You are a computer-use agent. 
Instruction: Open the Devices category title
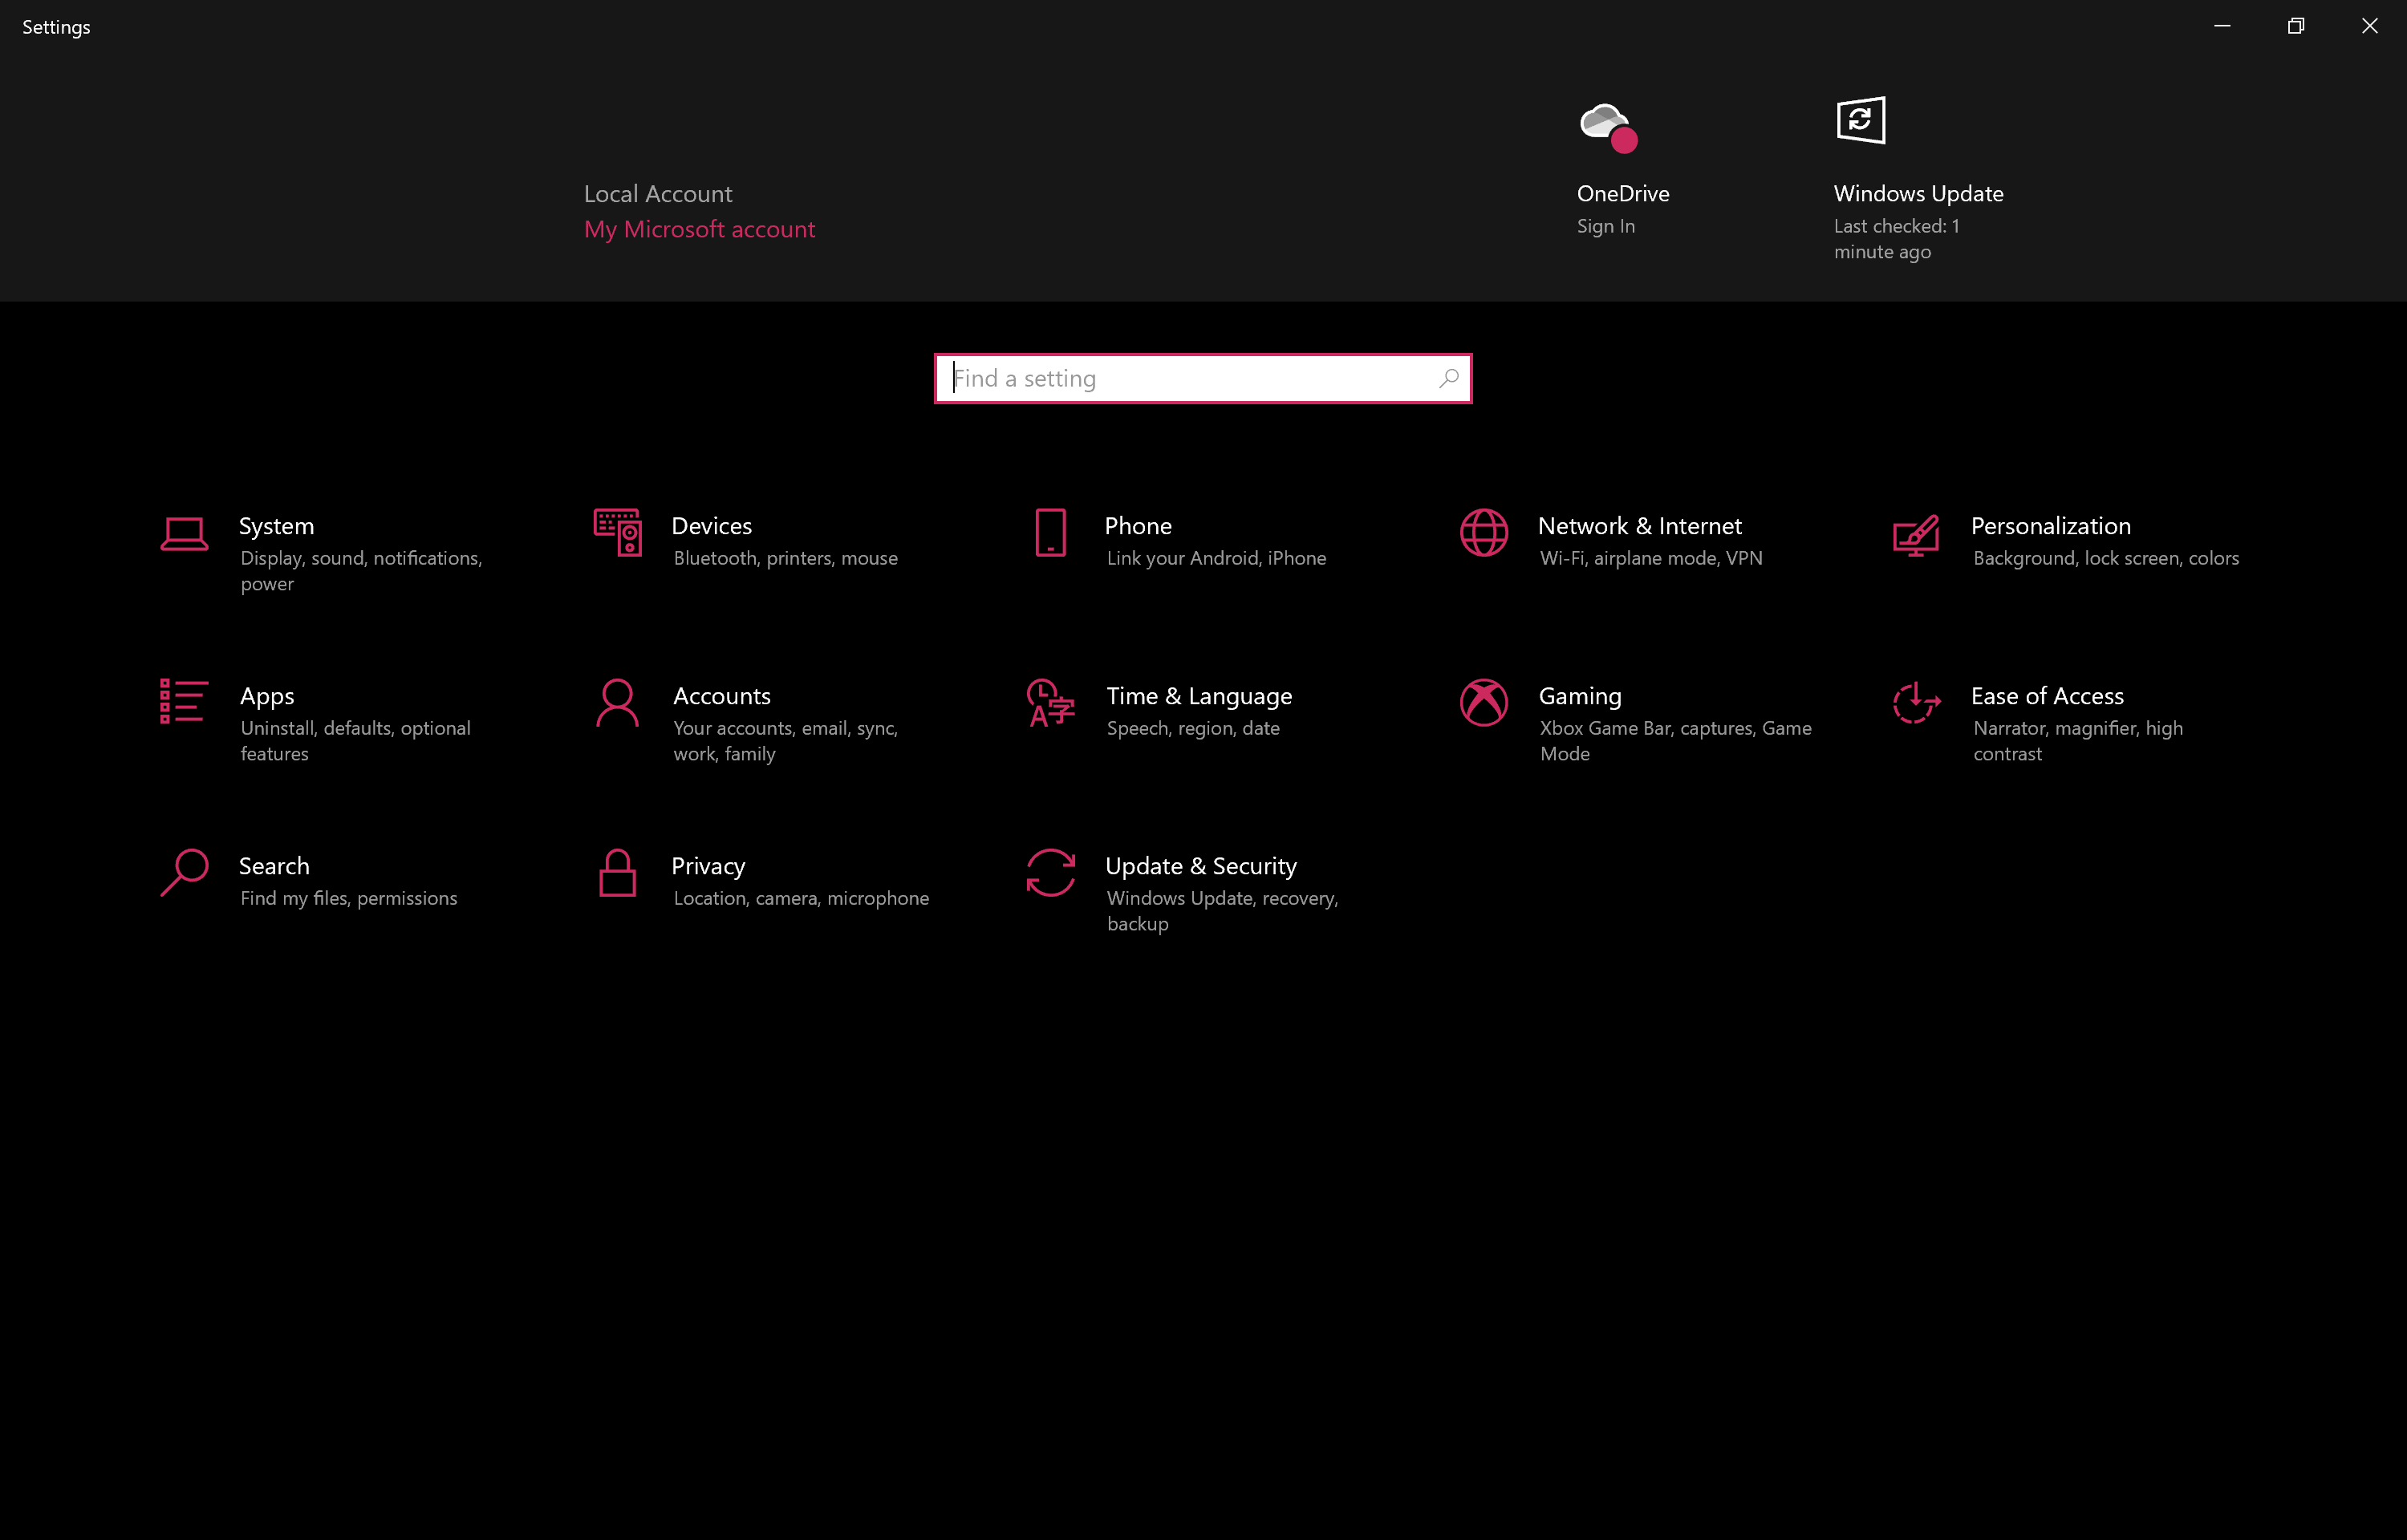pos(711,526)
